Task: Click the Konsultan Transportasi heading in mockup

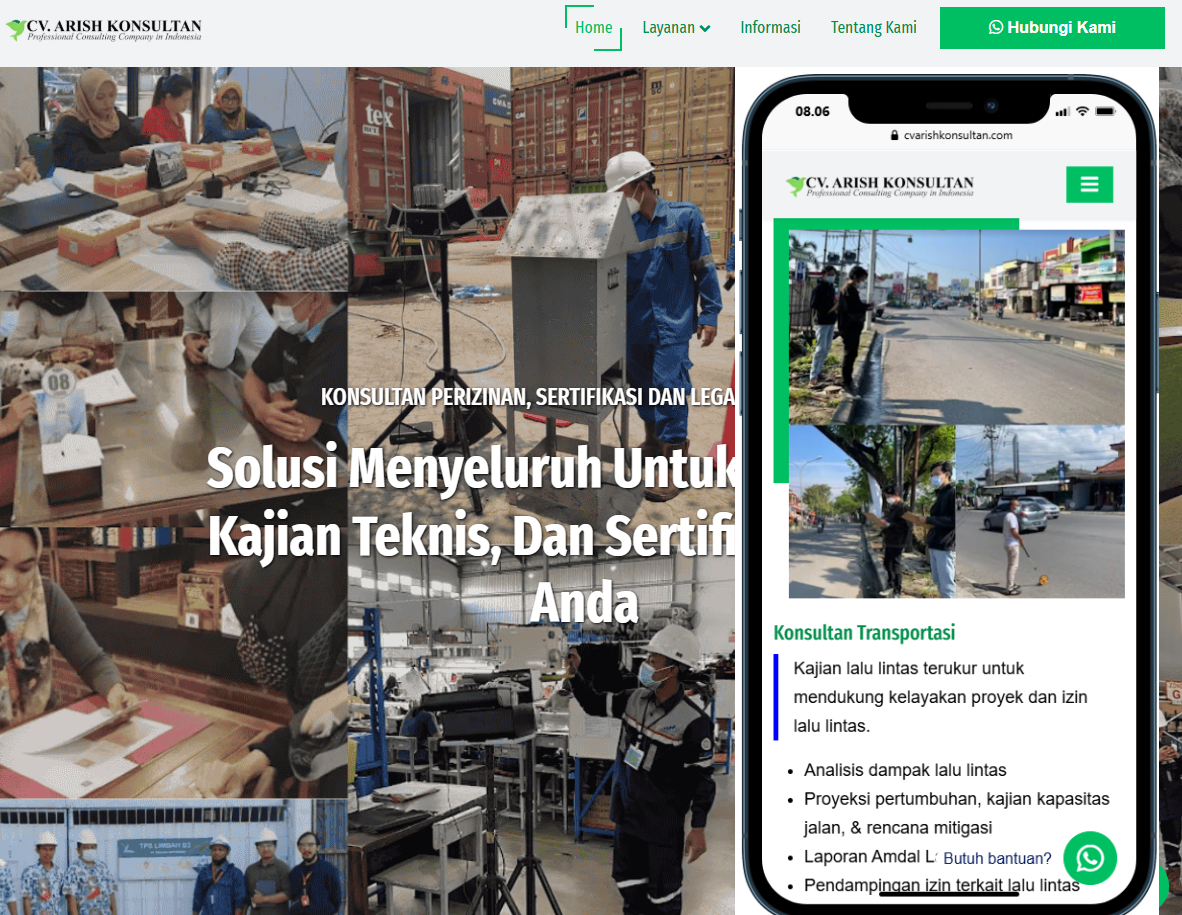Action: tap(864, 633)
